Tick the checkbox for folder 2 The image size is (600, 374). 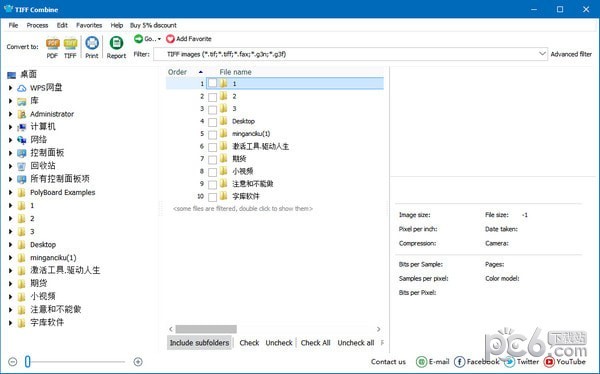(212, 97)
